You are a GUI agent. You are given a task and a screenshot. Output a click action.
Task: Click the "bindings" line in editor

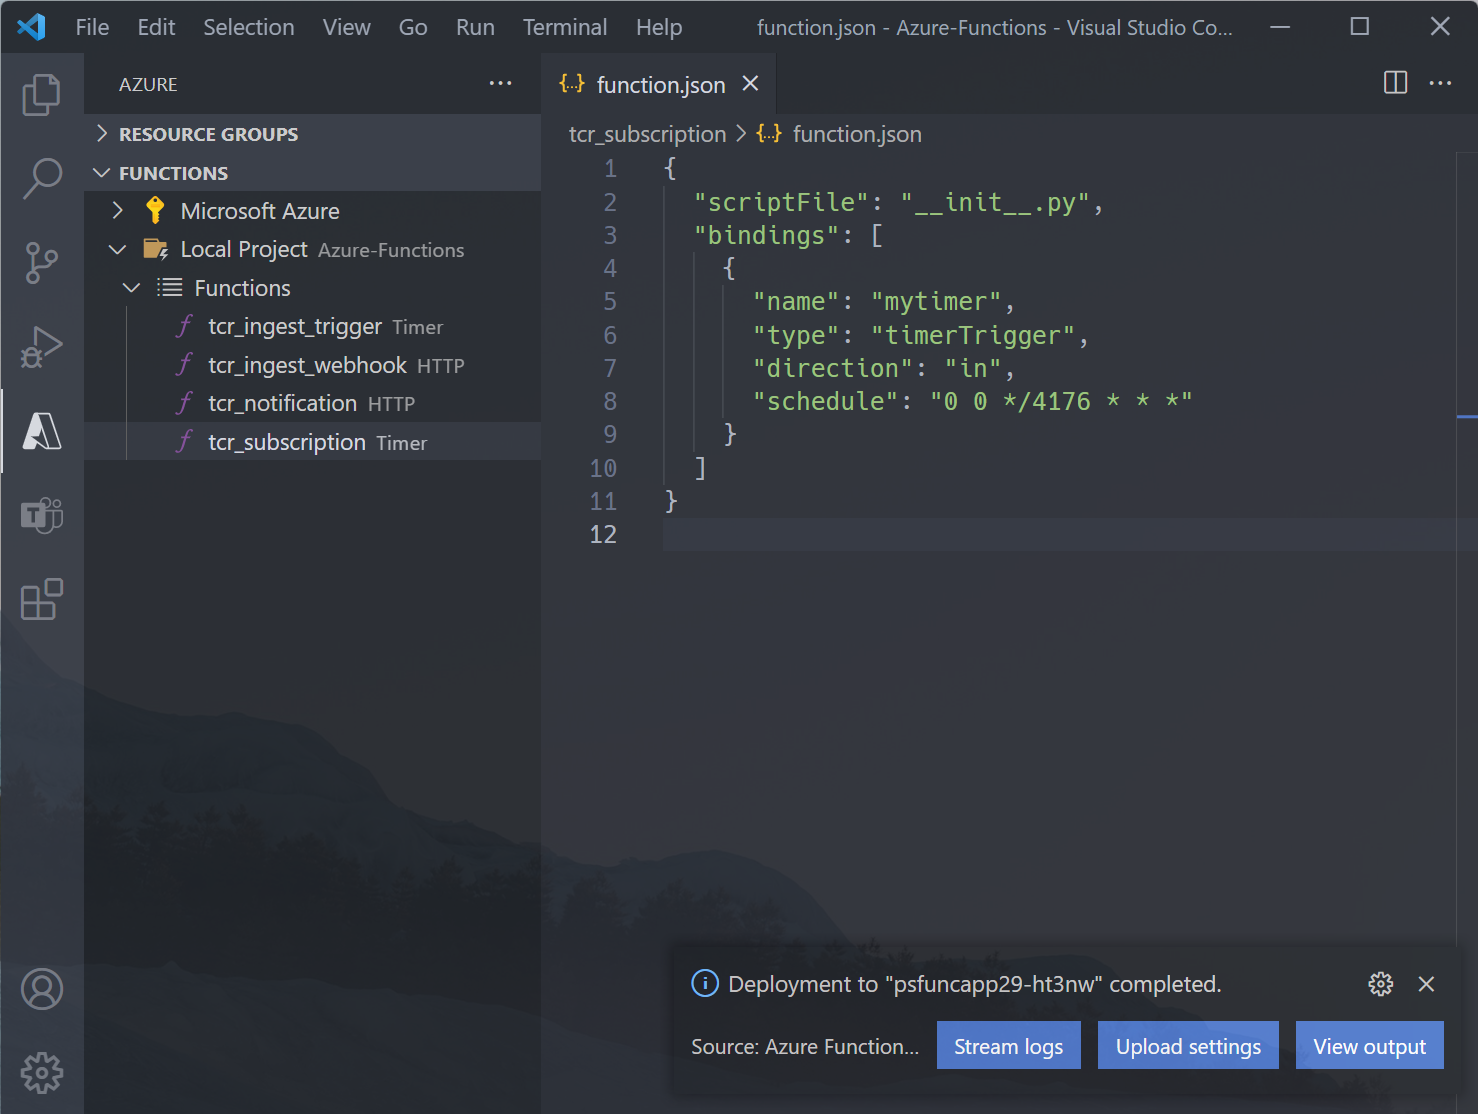tap(788, 235)
